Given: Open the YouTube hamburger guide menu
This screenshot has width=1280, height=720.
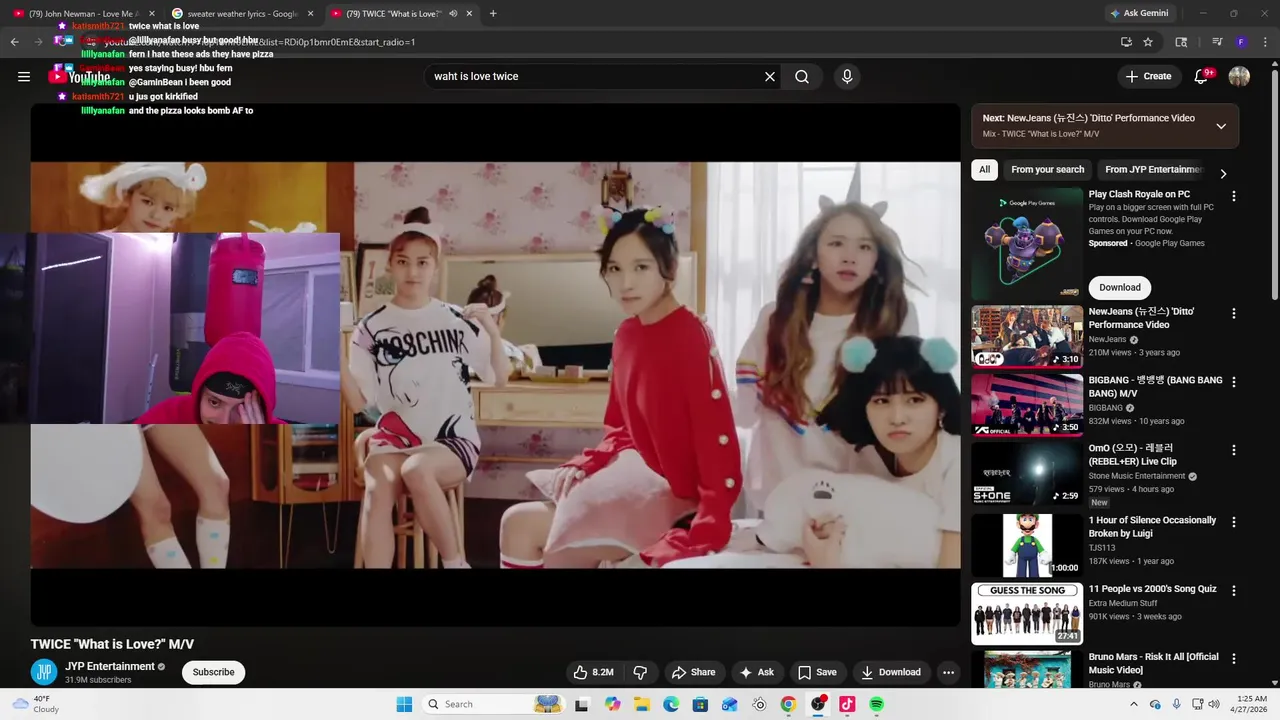Looking at the screenshot, I should click(x=24, y=77).
